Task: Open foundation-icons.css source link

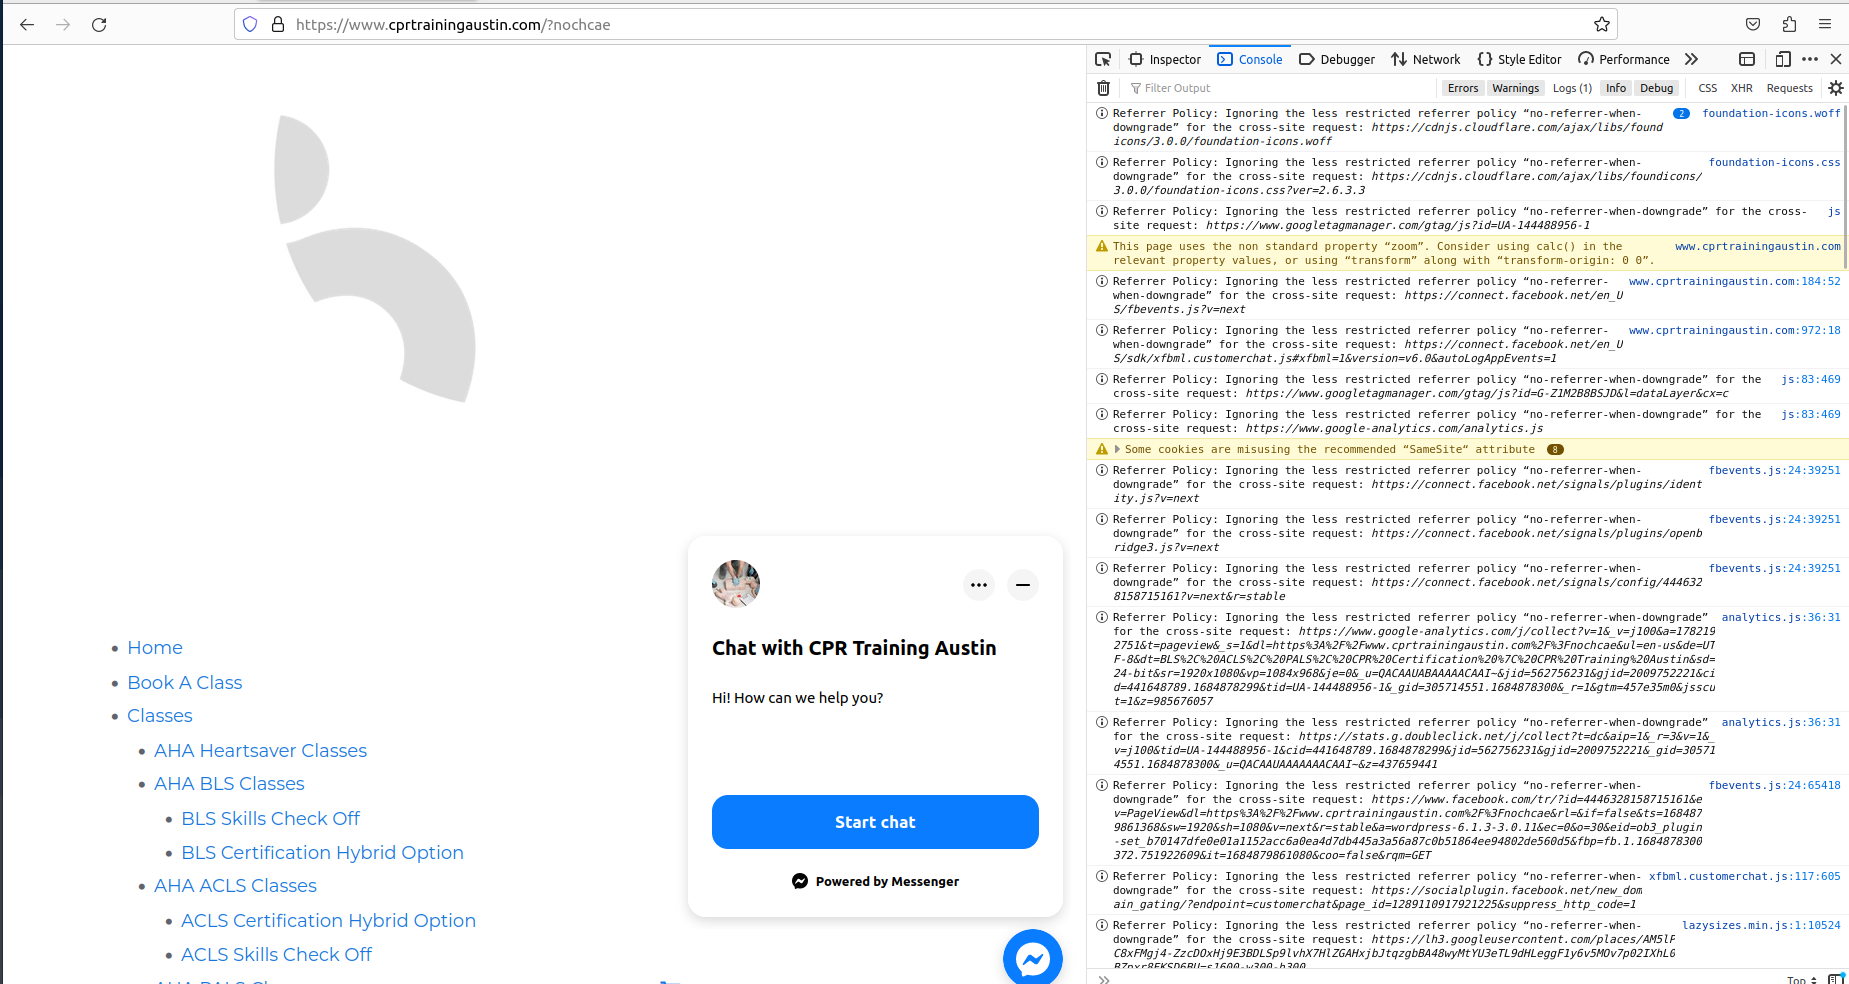Action: click(1774, 163)
